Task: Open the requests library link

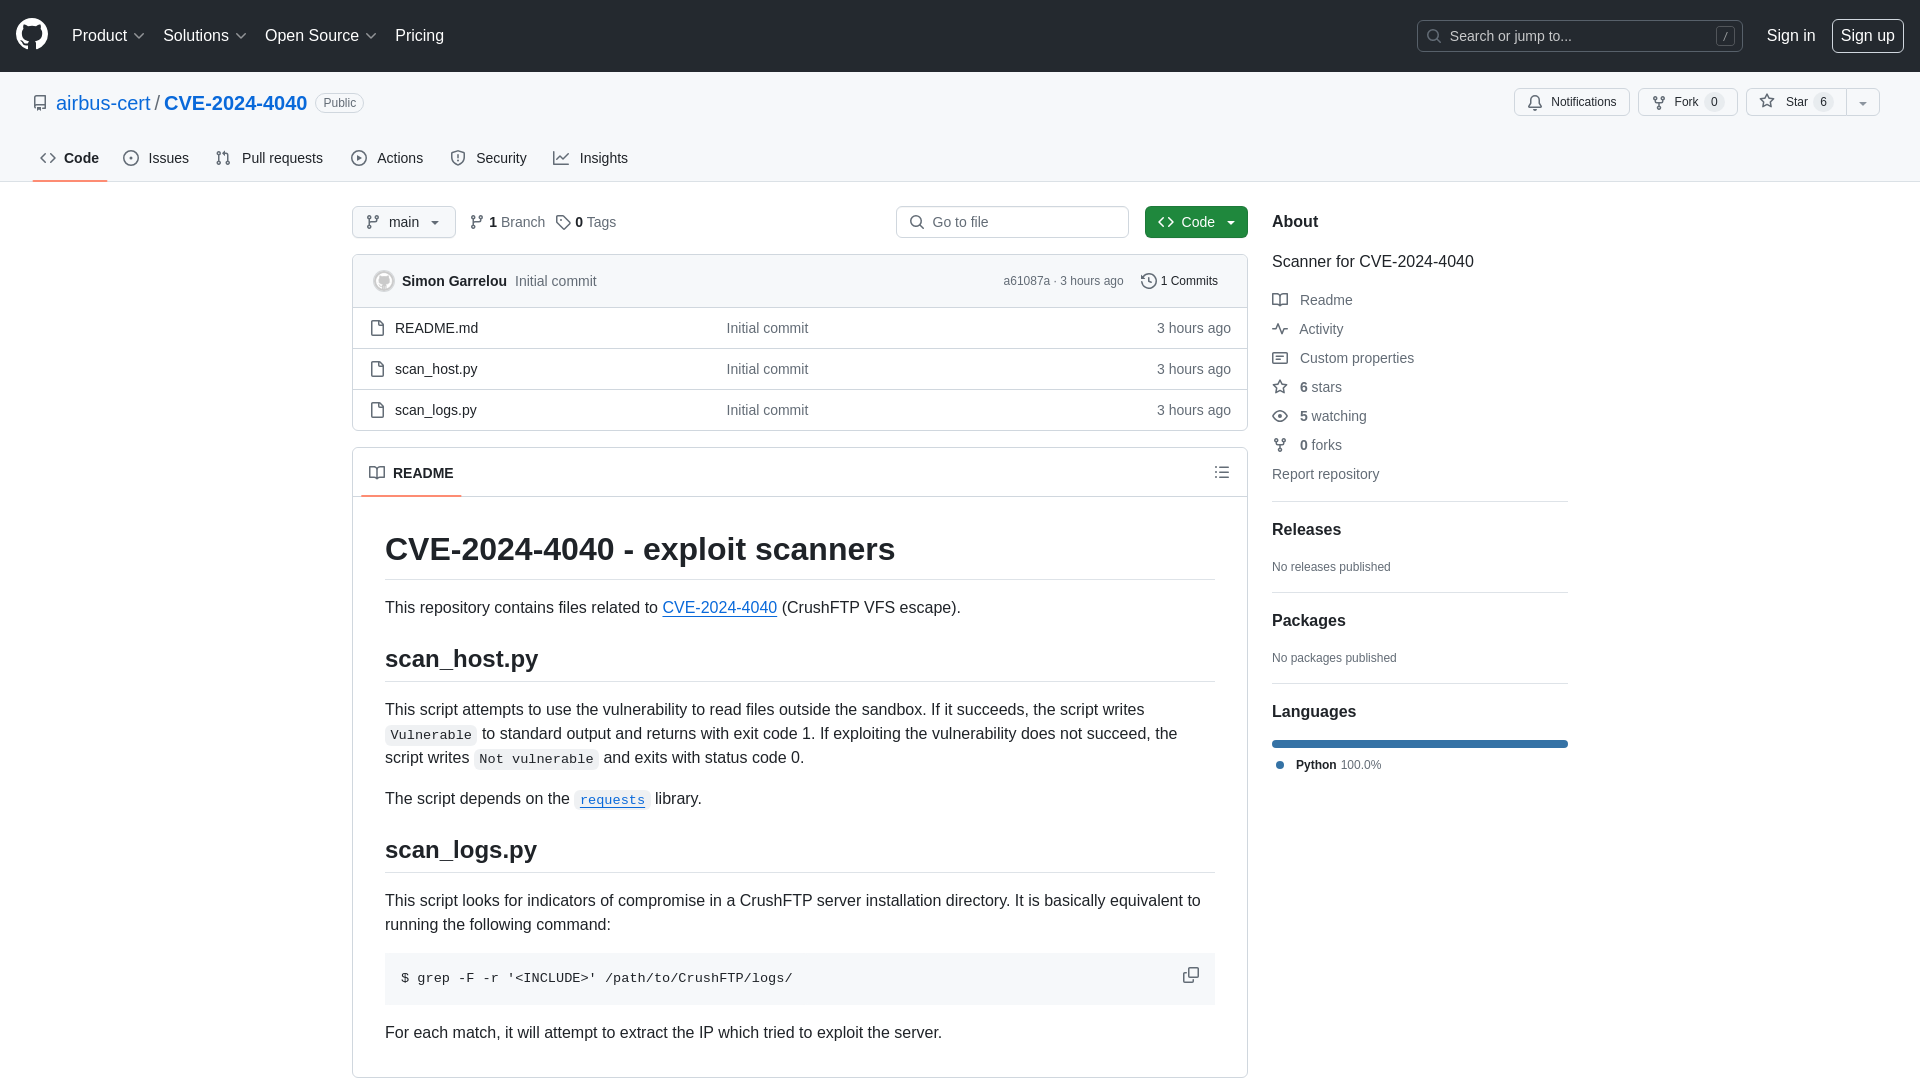Action: pos(612,799)
